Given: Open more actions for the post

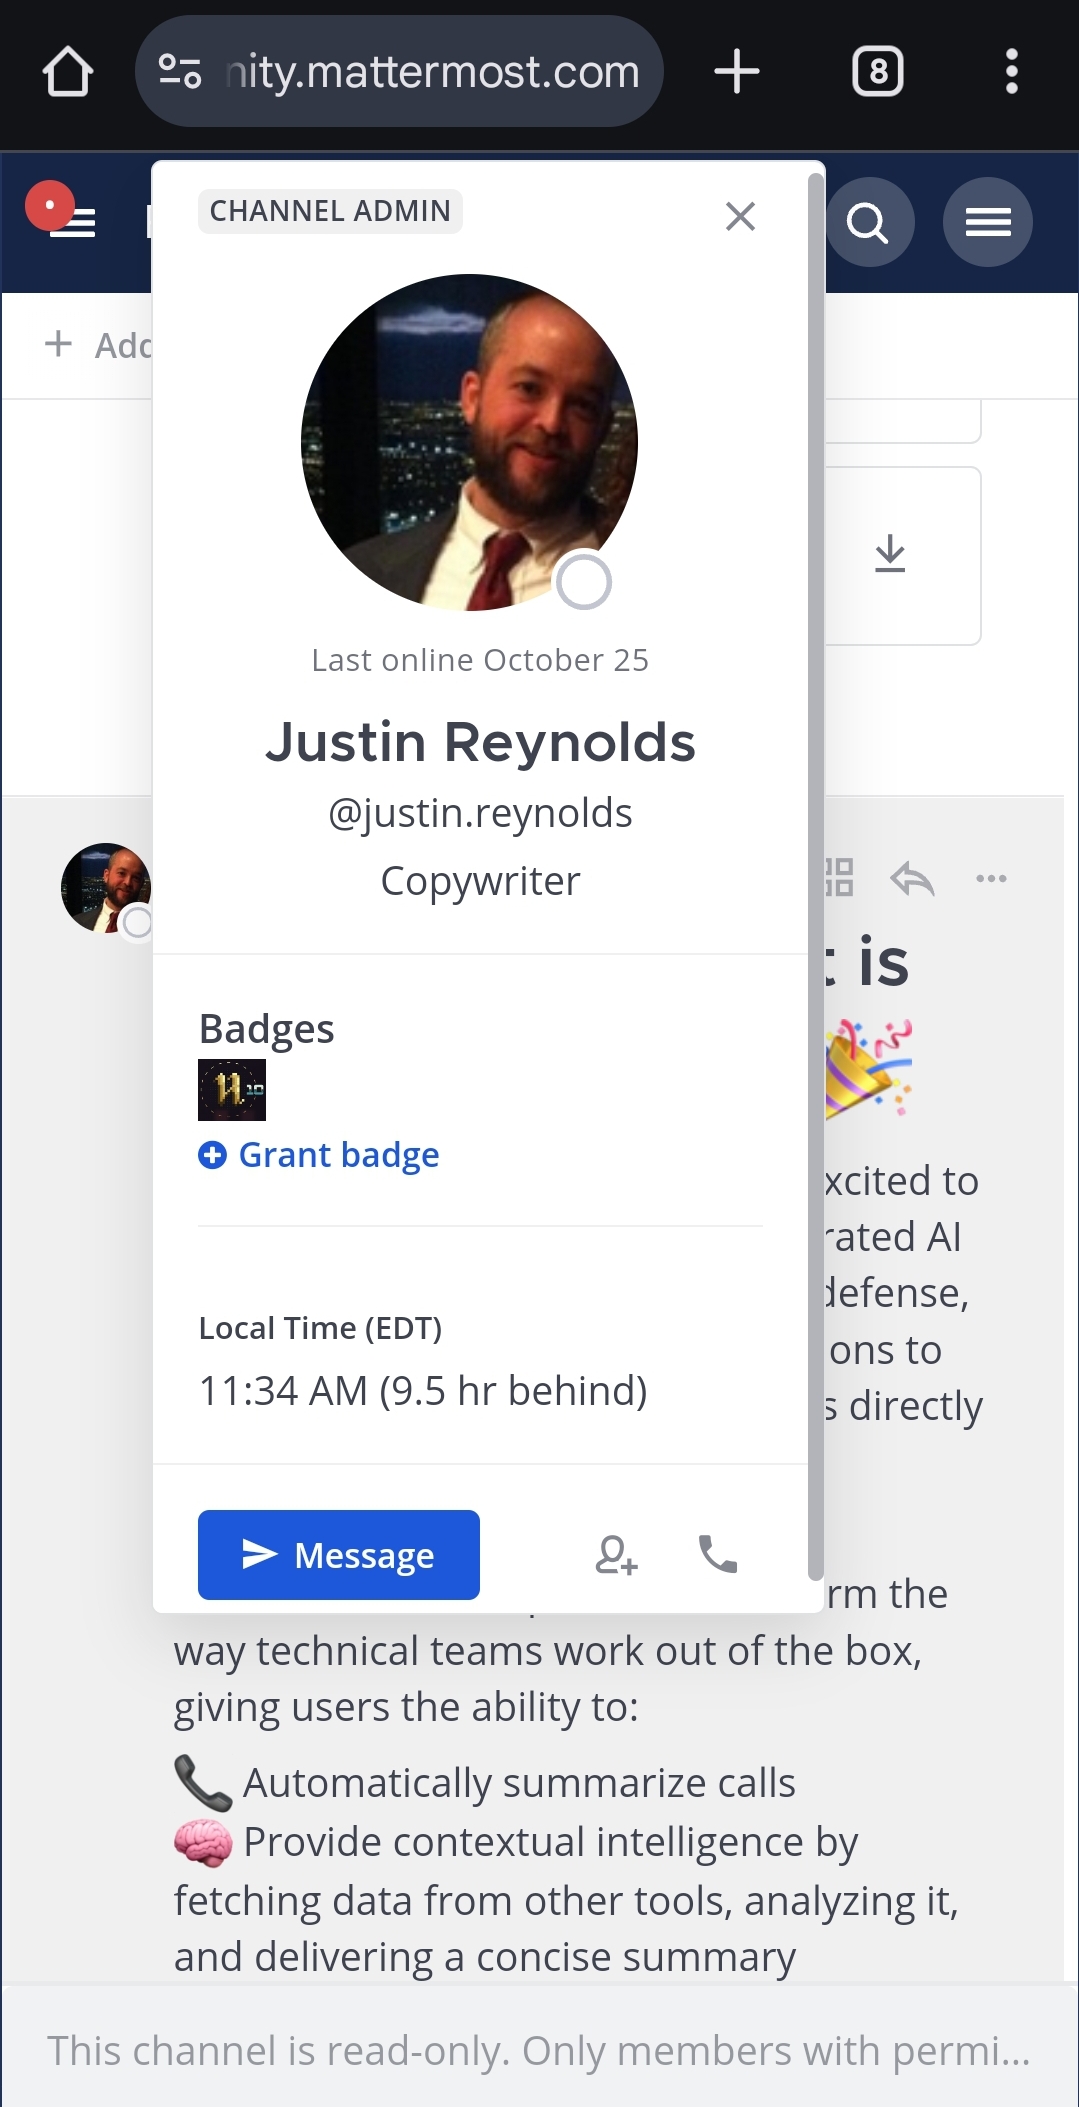Looking at the screenshot, I should point(991,879).
